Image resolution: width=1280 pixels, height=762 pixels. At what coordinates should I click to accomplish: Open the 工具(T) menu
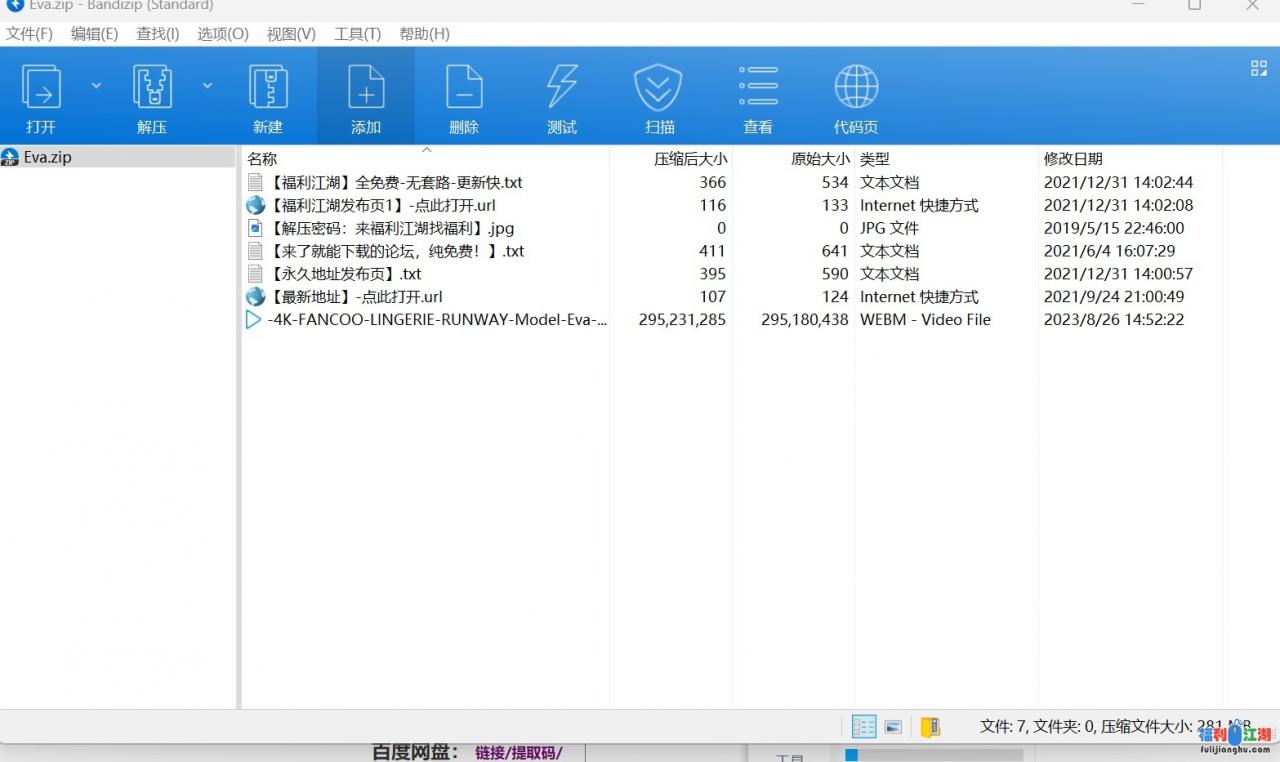357,33
